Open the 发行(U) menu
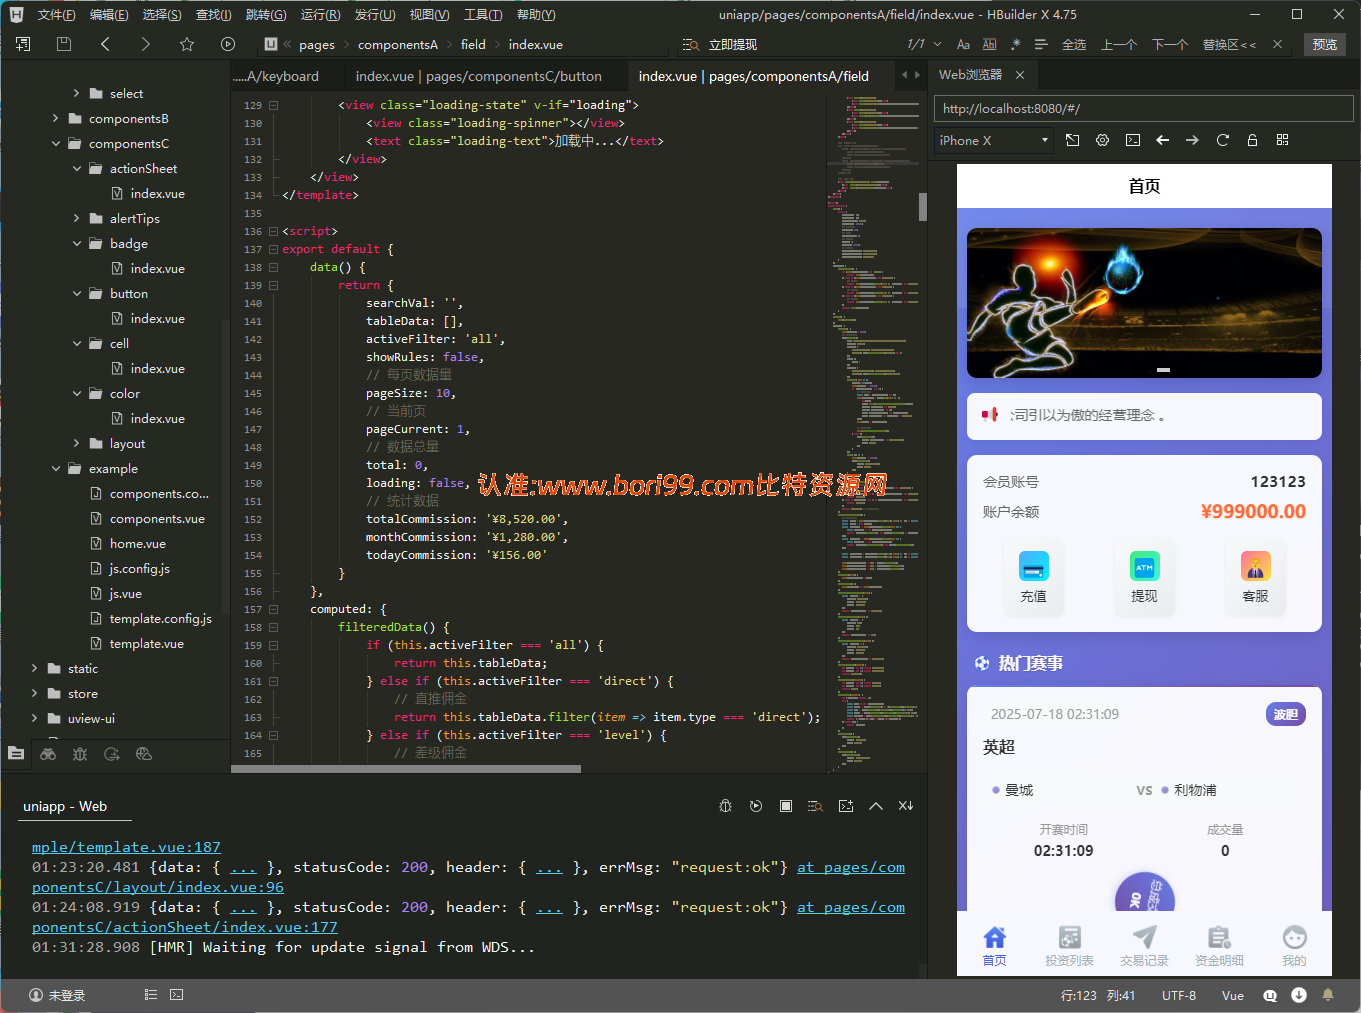The image size is (1361, 1013). coord(375,14)
